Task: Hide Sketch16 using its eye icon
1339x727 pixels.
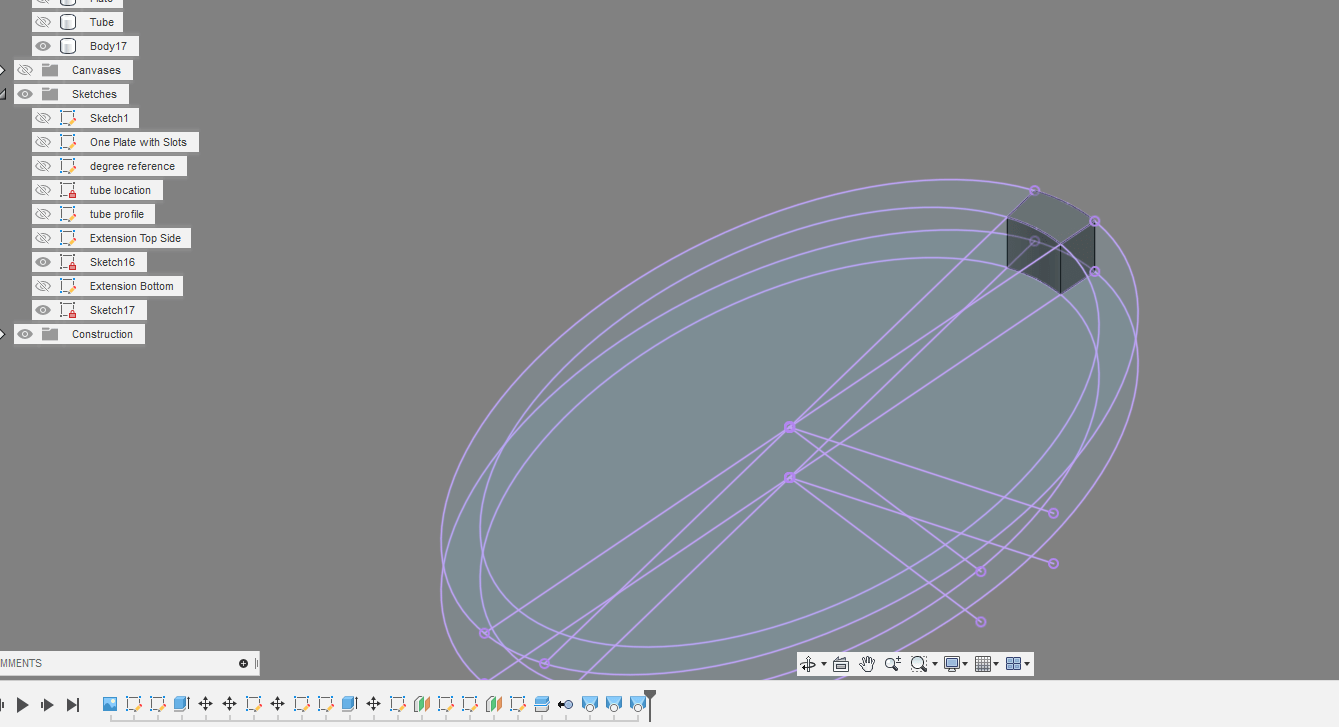Action: click(43, 262)
